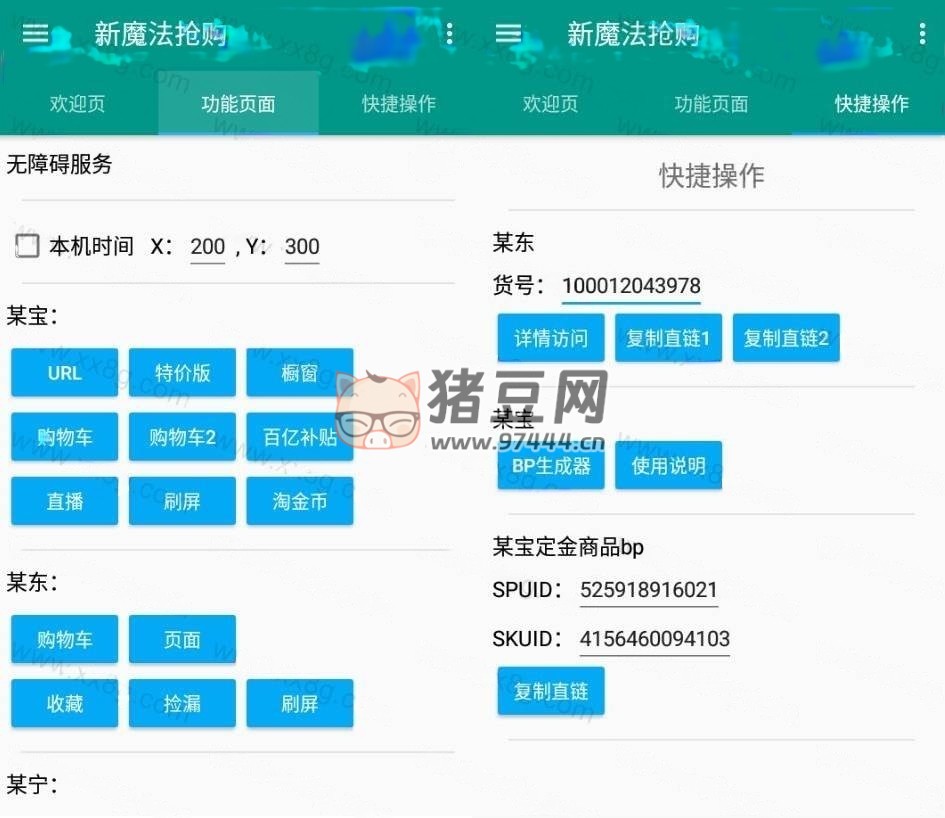Viewport: 945px width, 818px height.
Task: Open the left screen three-dot overflow menu
Action: [449, 34]
